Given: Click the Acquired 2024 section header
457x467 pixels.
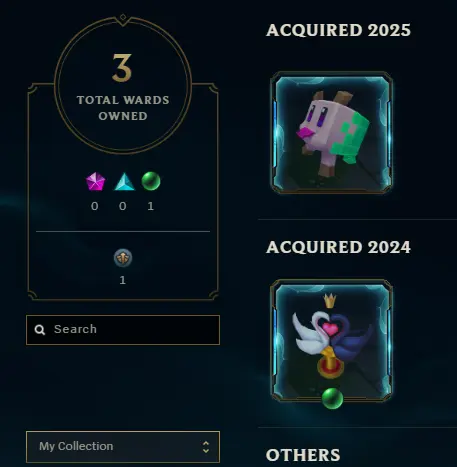Looking at the screenshot, I should point(338,247).
